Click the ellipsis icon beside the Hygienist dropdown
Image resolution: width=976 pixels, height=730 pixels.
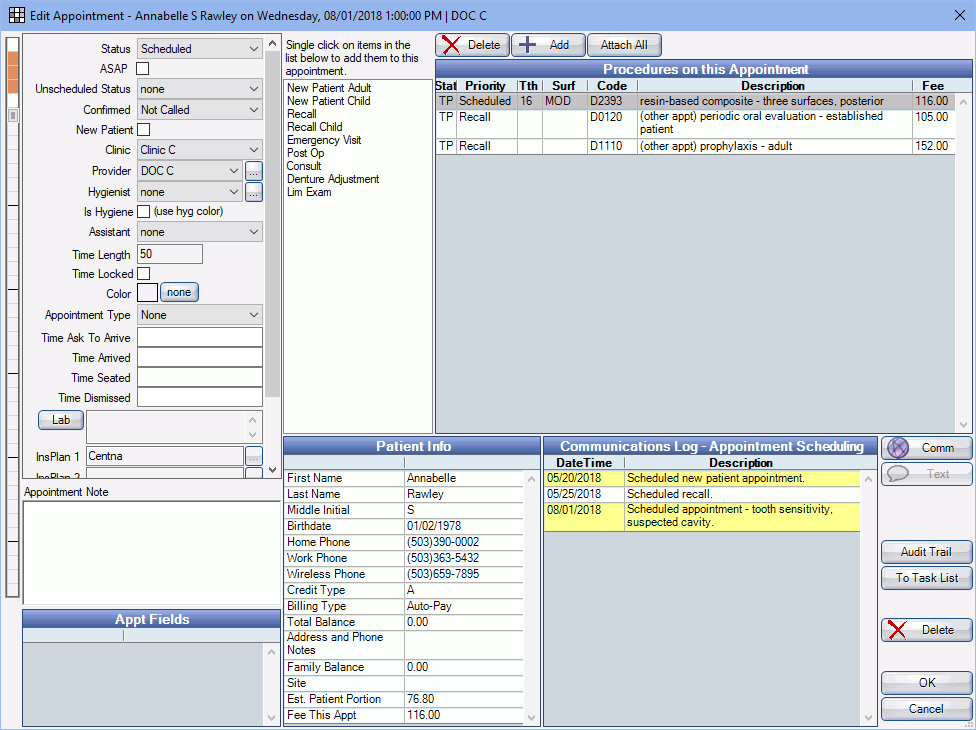254,191
